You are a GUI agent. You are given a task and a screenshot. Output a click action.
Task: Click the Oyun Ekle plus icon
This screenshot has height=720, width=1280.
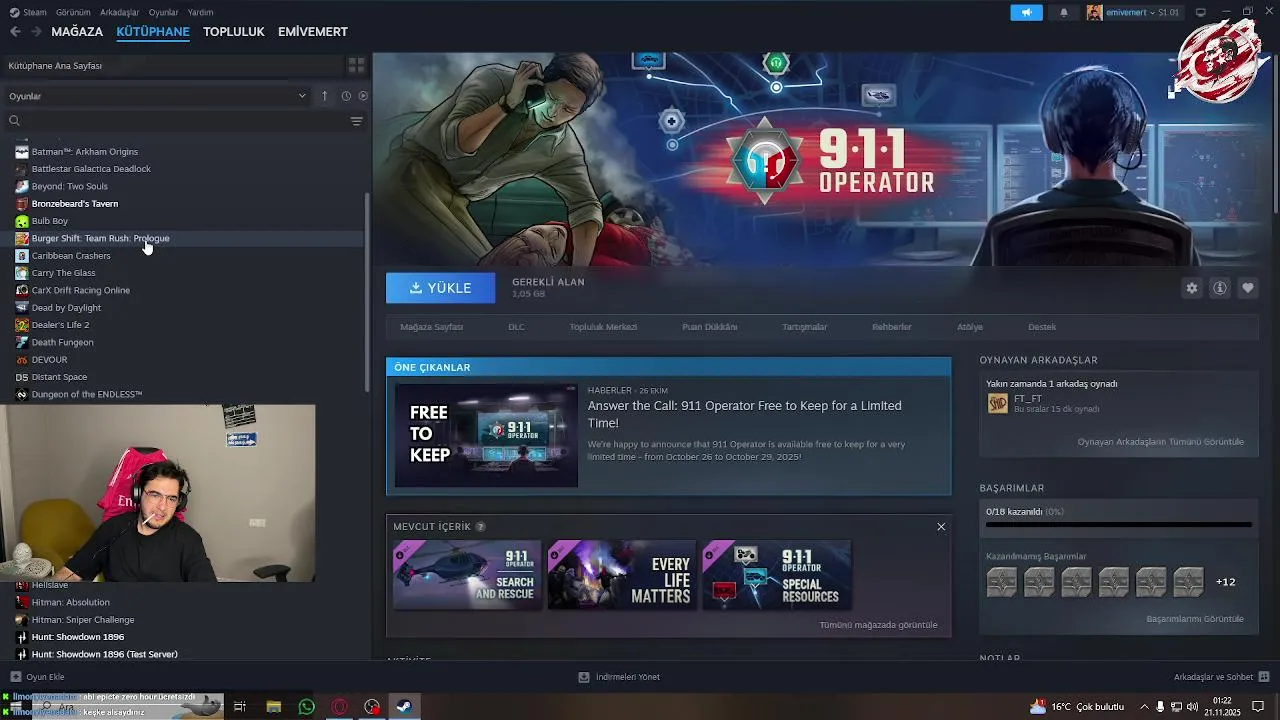[x=15, y=677]
